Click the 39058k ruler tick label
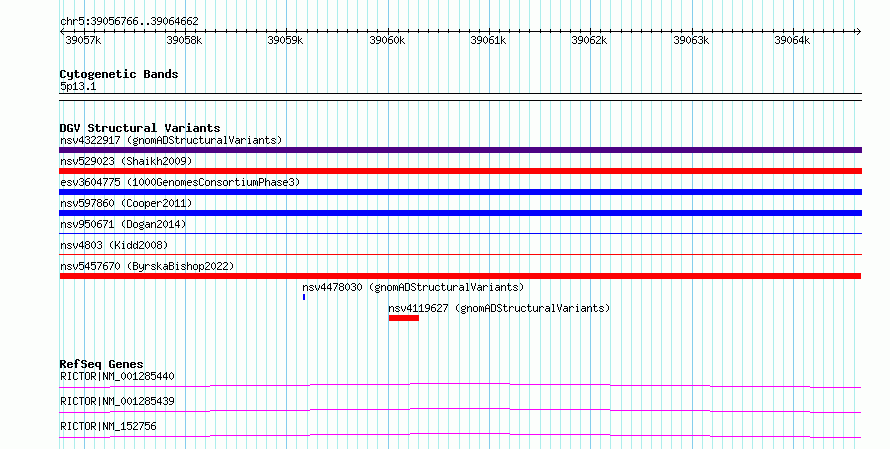The image size is (890, 449). pyautogui.click(x=184, y=41)
